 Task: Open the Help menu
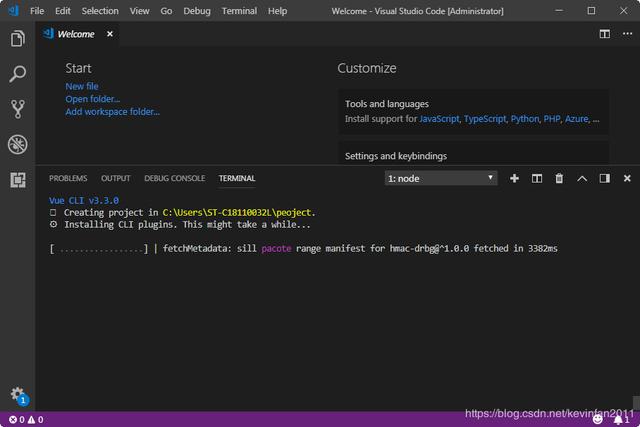coord(278,11)
